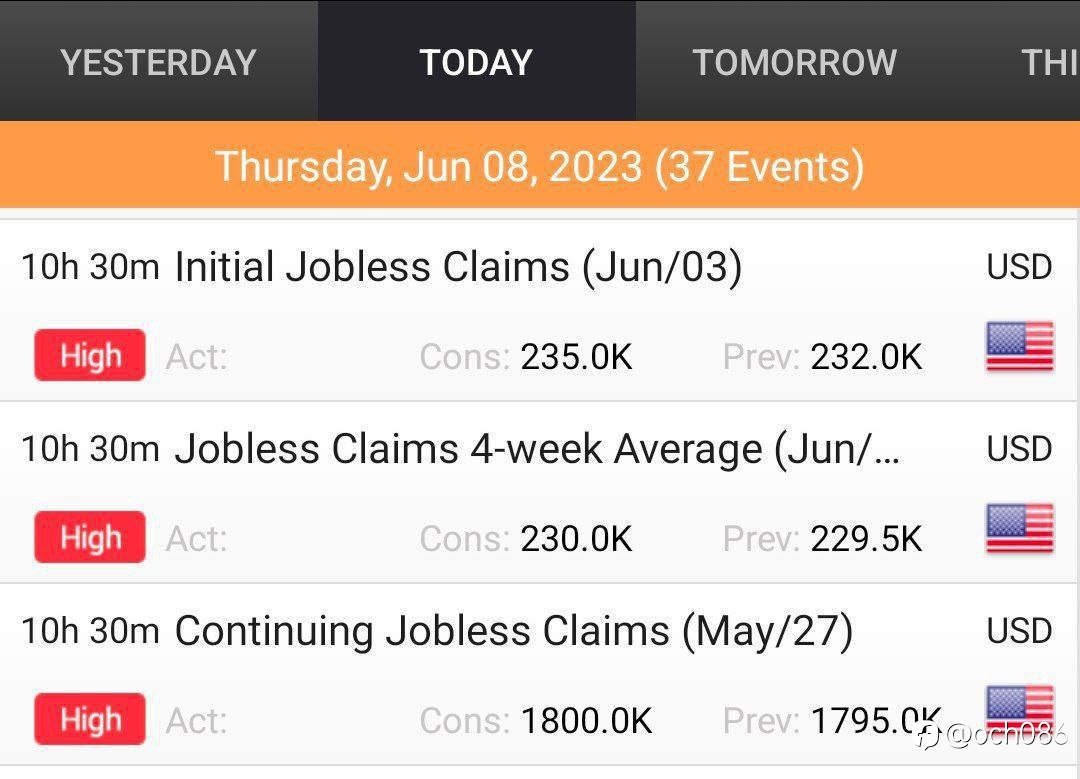Open Continuing Jobless Claims (May/27) event

pos(514,631)
